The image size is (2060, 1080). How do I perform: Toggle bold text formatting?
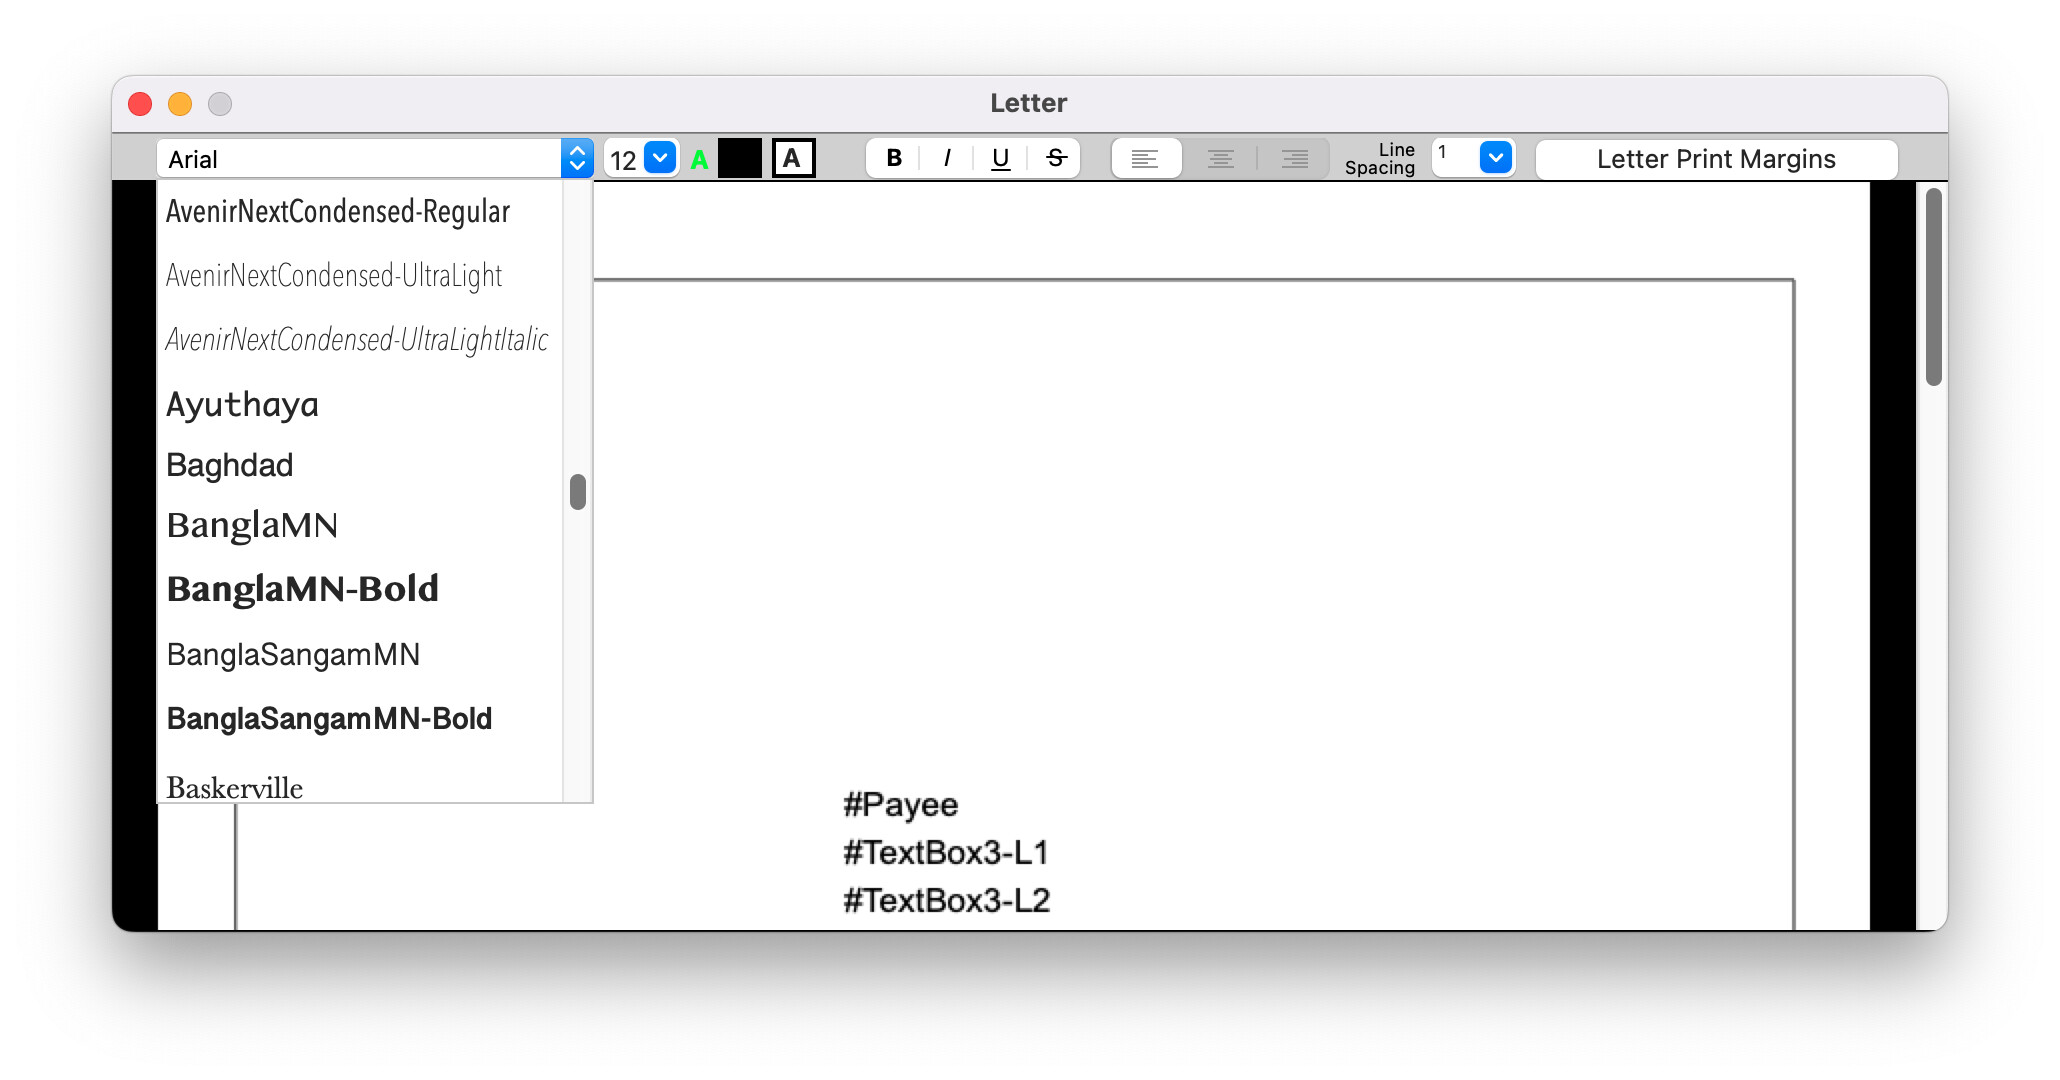pyautogui.click(x=893, y=158)
